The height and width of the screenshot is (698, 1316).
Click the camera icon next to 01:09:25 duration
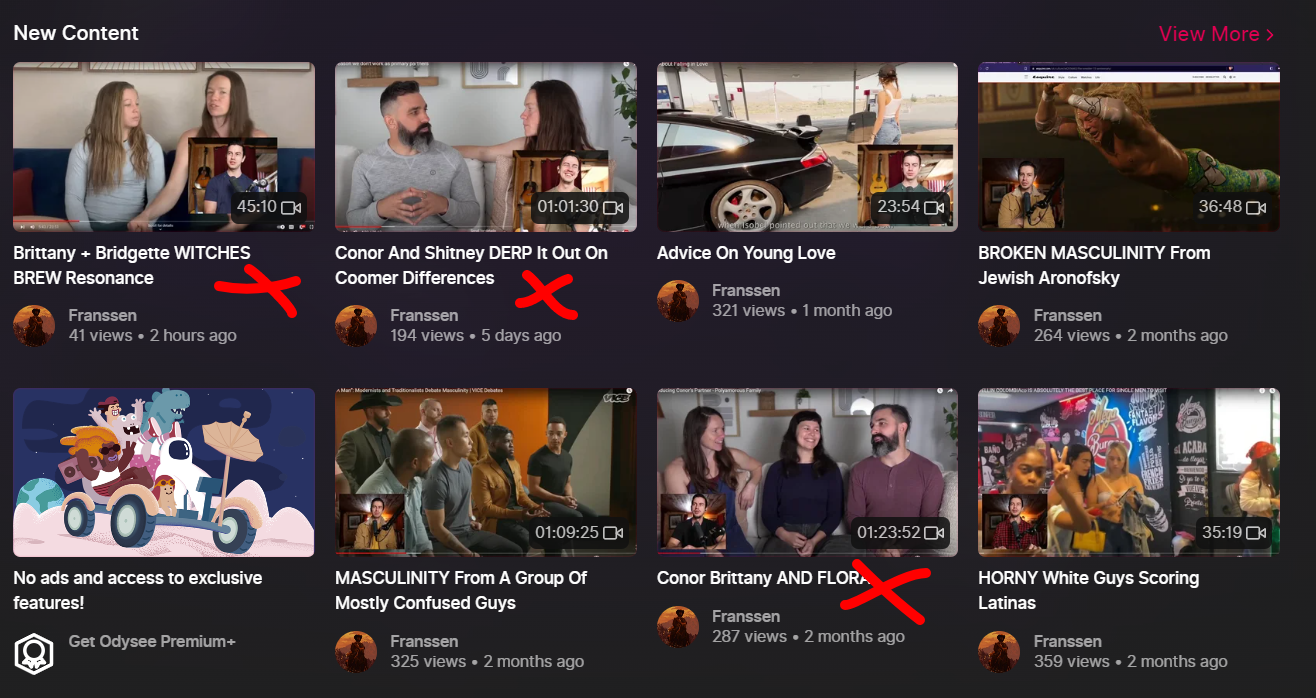(x=613, y=532)
